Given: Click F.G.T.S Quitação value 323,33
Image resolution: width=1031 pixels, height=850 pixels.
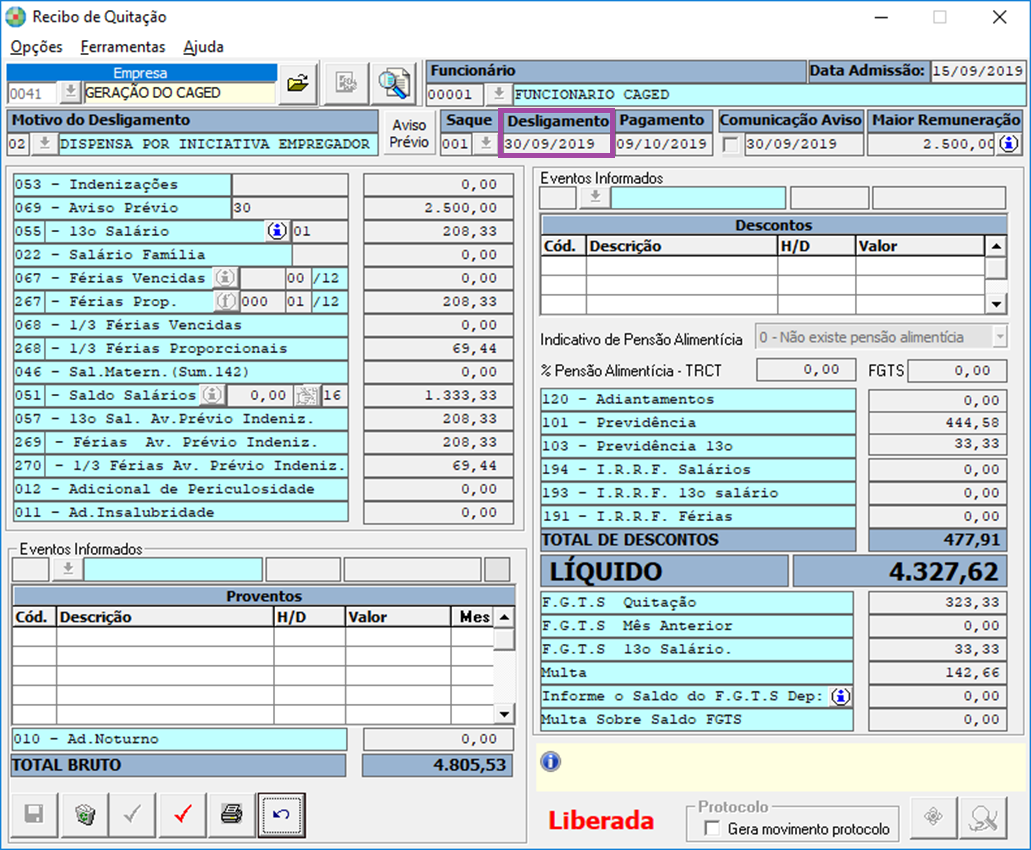Looking at the screenshot, I should tap(938, 602).
